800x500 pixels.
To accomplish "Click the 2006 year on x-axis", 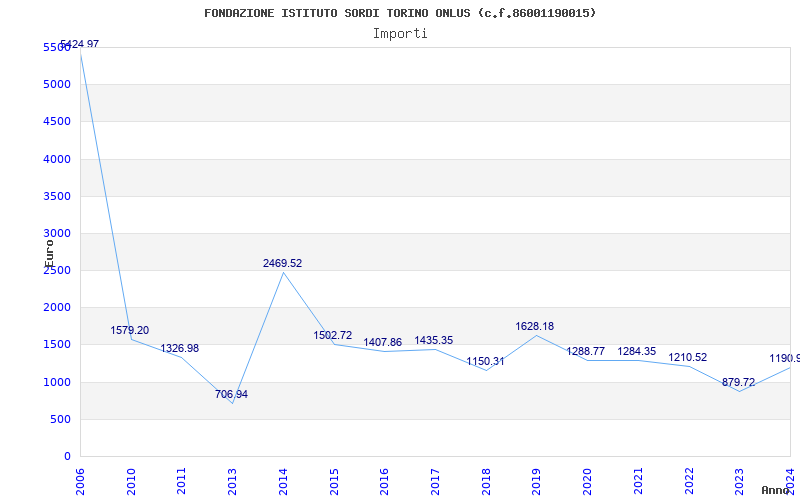I will pyautogui.click(x=81, y=478).
